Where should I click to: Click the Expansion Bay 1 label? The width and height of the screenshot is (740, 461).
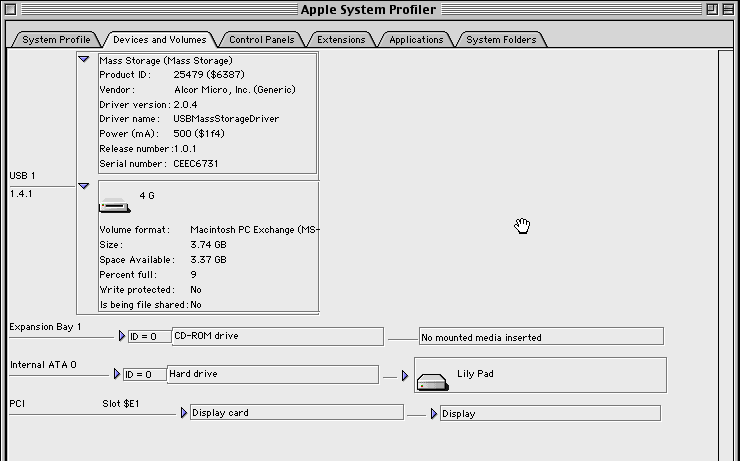click(x=45, y=327)
